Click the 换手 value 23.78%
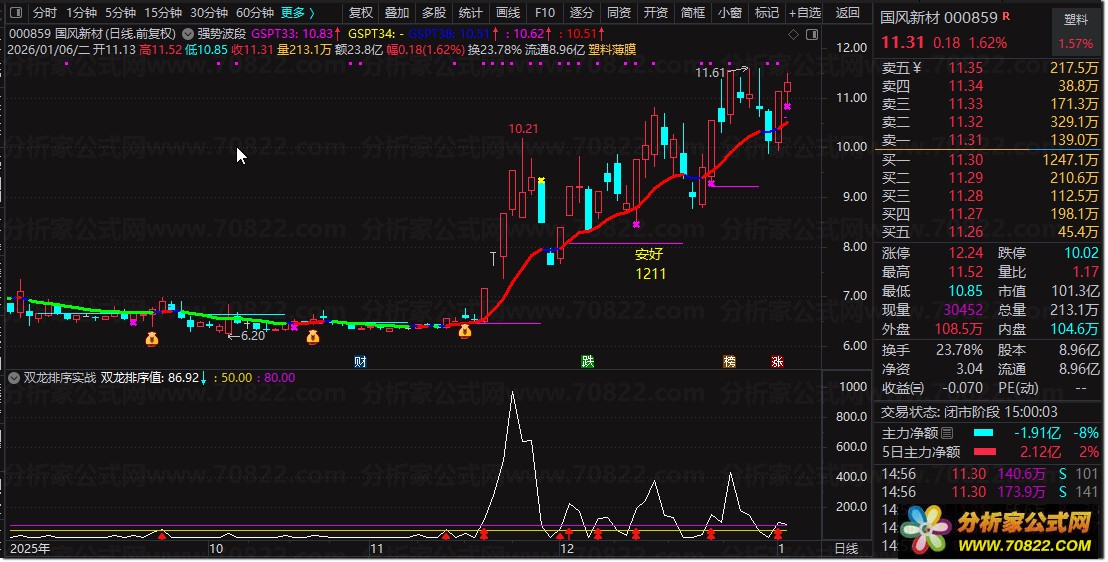 click(960, 350)
